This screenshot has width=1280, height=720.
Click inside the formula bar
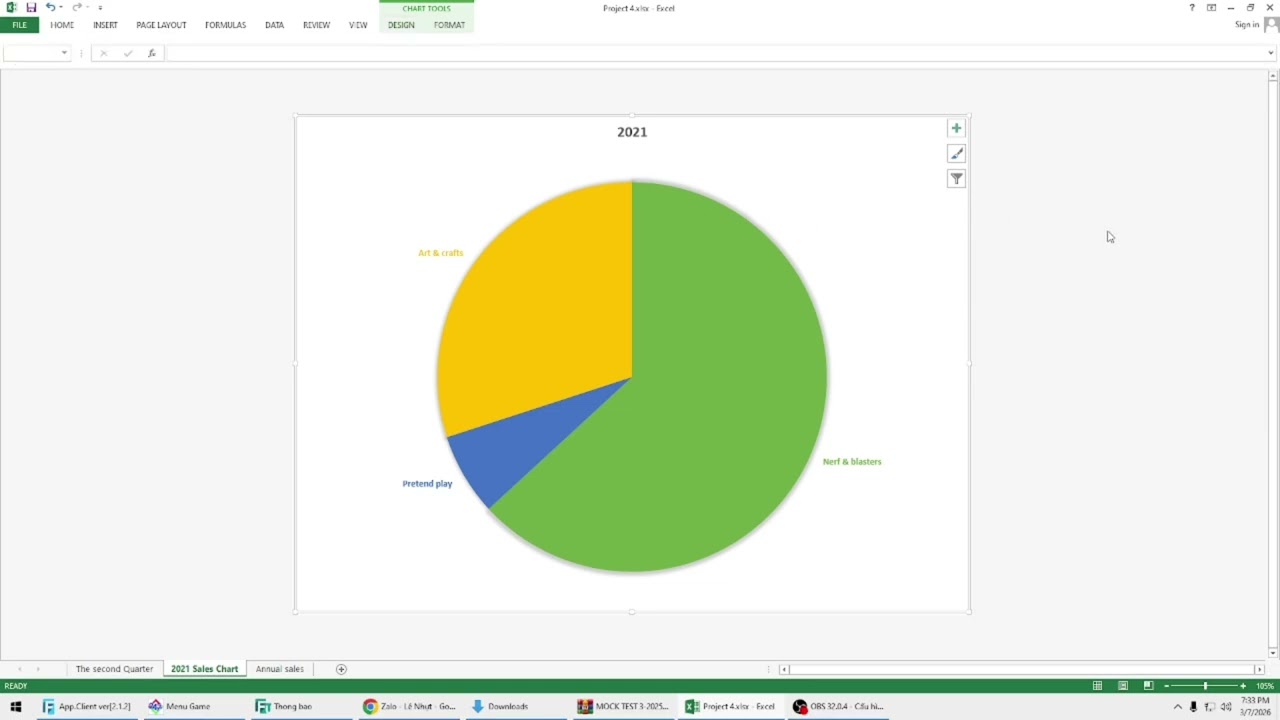pyautogui.click(x=715, y=53)
